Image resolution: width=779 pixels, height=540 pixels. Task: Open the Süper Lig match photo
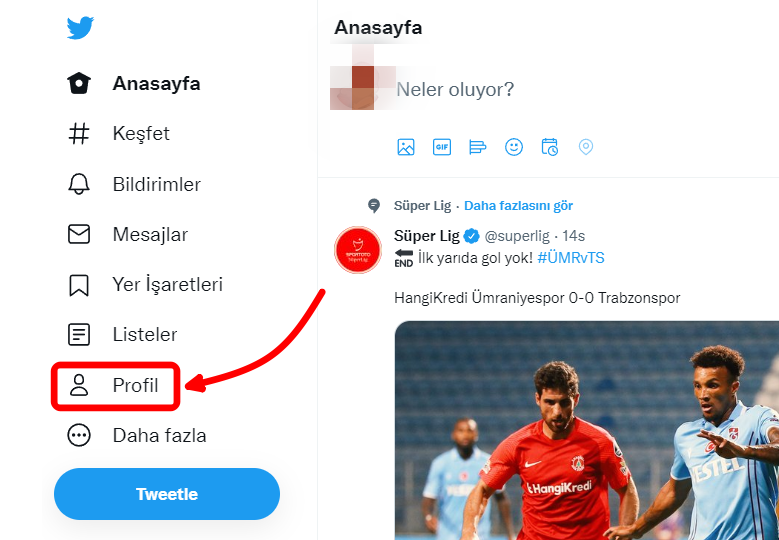(x=587, y=430)
